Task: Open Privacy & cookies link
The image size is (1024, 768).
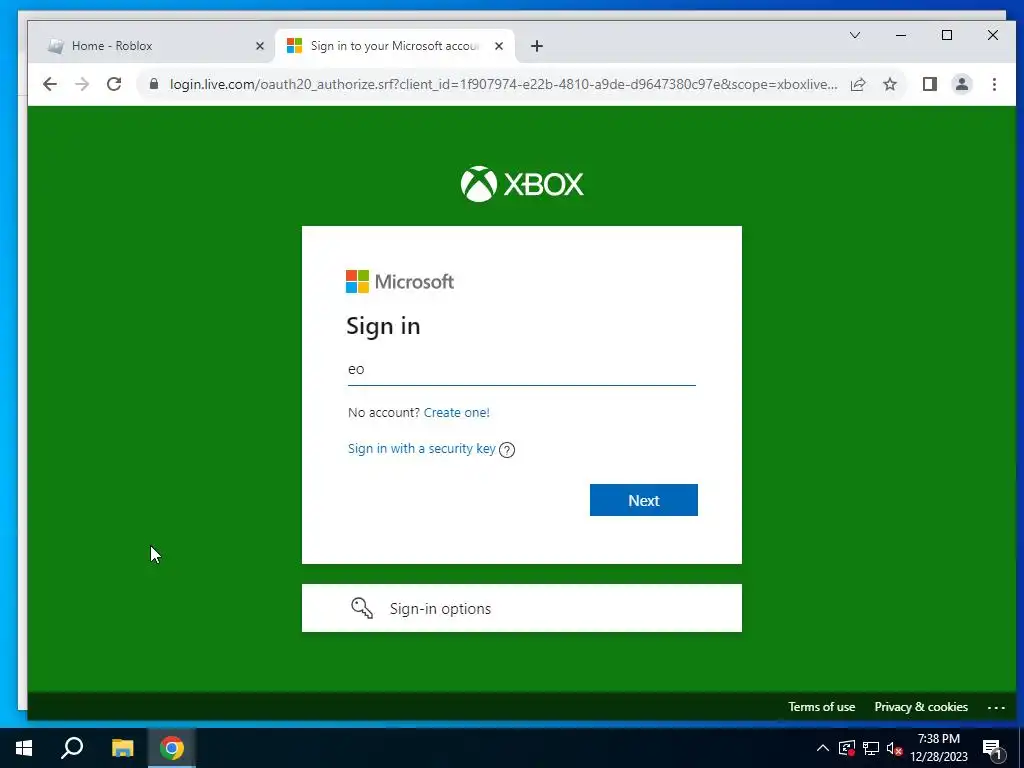Action: [x=921, y=707]
